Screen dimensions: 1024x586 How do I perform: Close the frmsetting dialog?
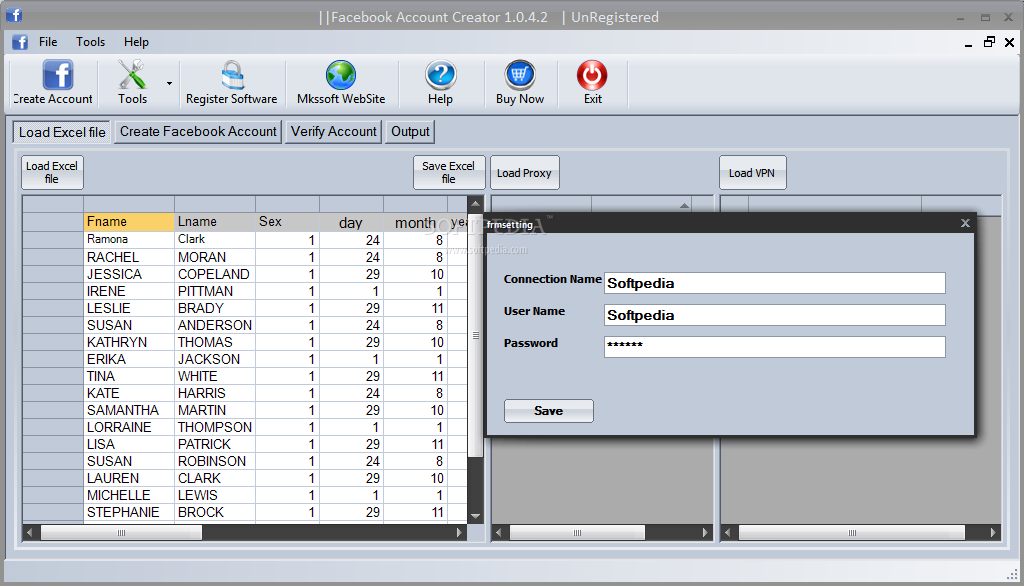(965, 223)
